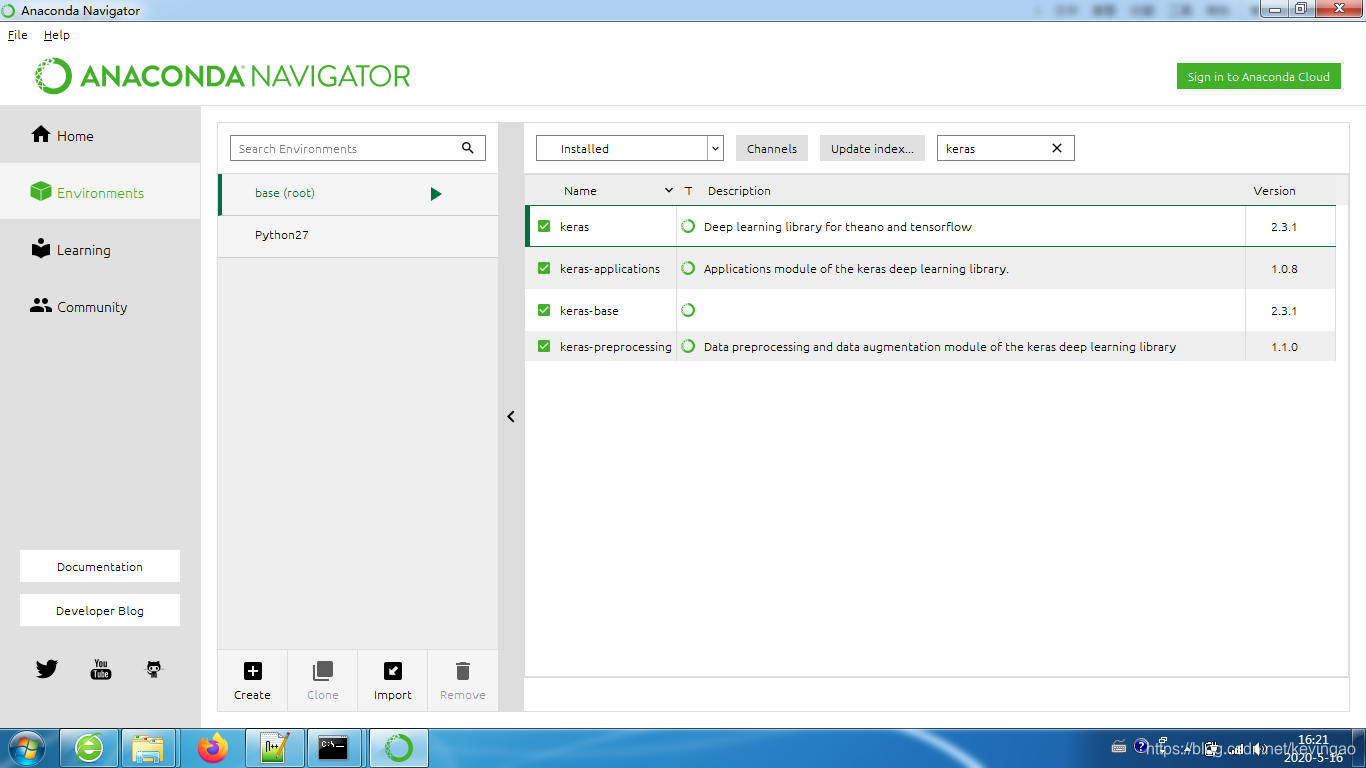Open the command prompt taskbar icon
The image size is (1366, 768).
pos(333,748)
